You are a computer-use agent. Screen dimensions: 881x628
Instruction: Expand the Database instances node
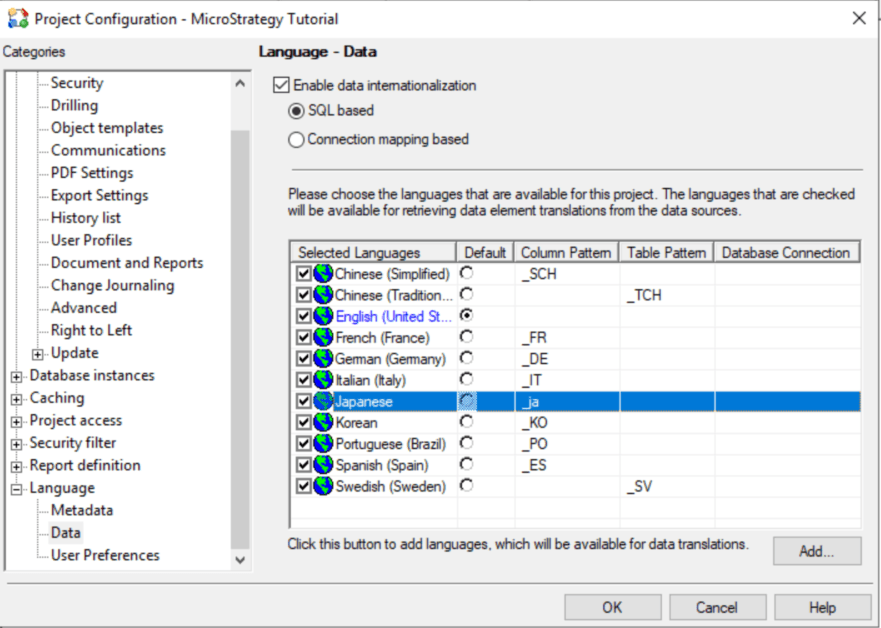point(16,376)
